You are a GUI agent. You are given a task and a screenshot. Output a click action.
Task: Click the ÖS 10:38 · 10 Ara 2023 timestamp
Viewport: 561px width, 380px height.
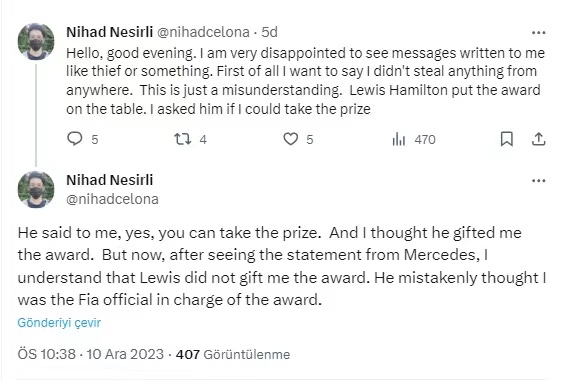click(x=91, y=354)
